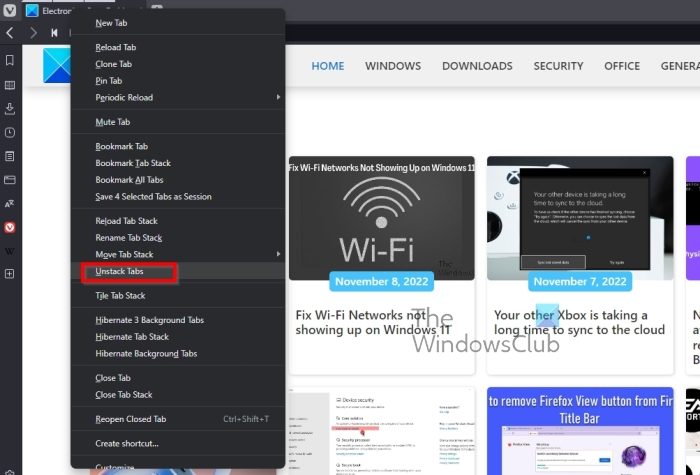This screenshot has width=700, height=475.
Task: Open the red Vivaldi web panel
Action: [x=9, y=228]
